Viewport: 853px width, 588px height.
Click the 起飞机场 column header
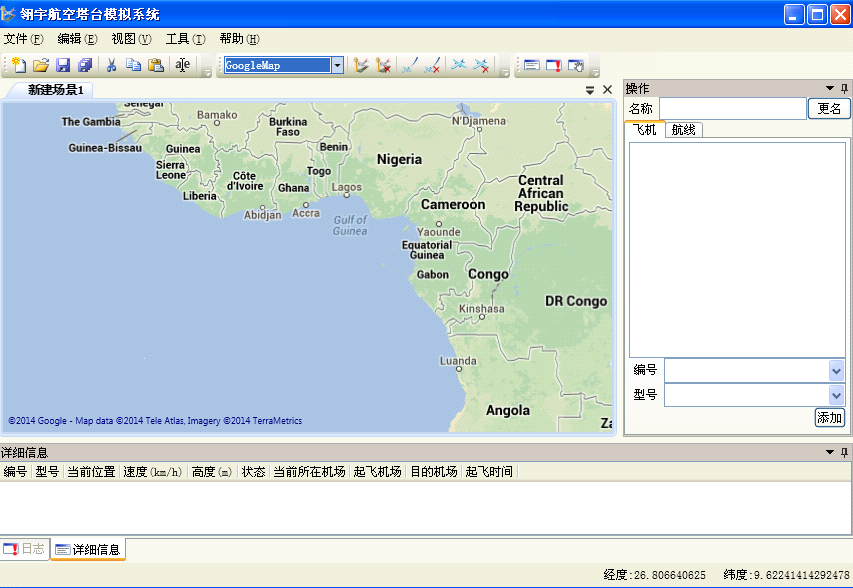378,472
